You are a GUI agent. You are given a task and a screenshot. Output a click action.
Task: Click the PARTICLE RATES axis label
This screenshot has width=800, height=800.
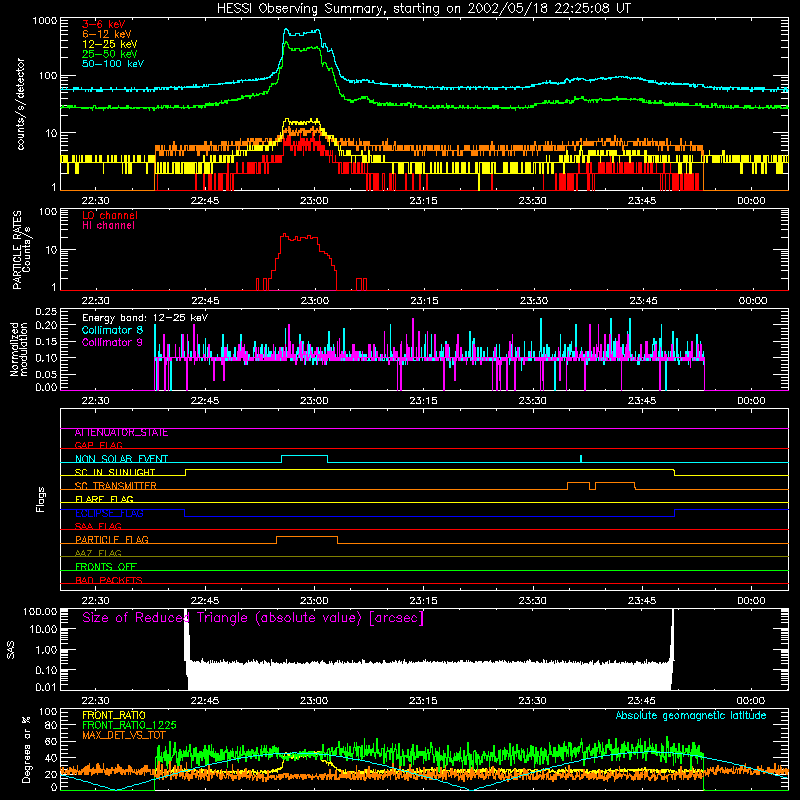pos(17,250)
